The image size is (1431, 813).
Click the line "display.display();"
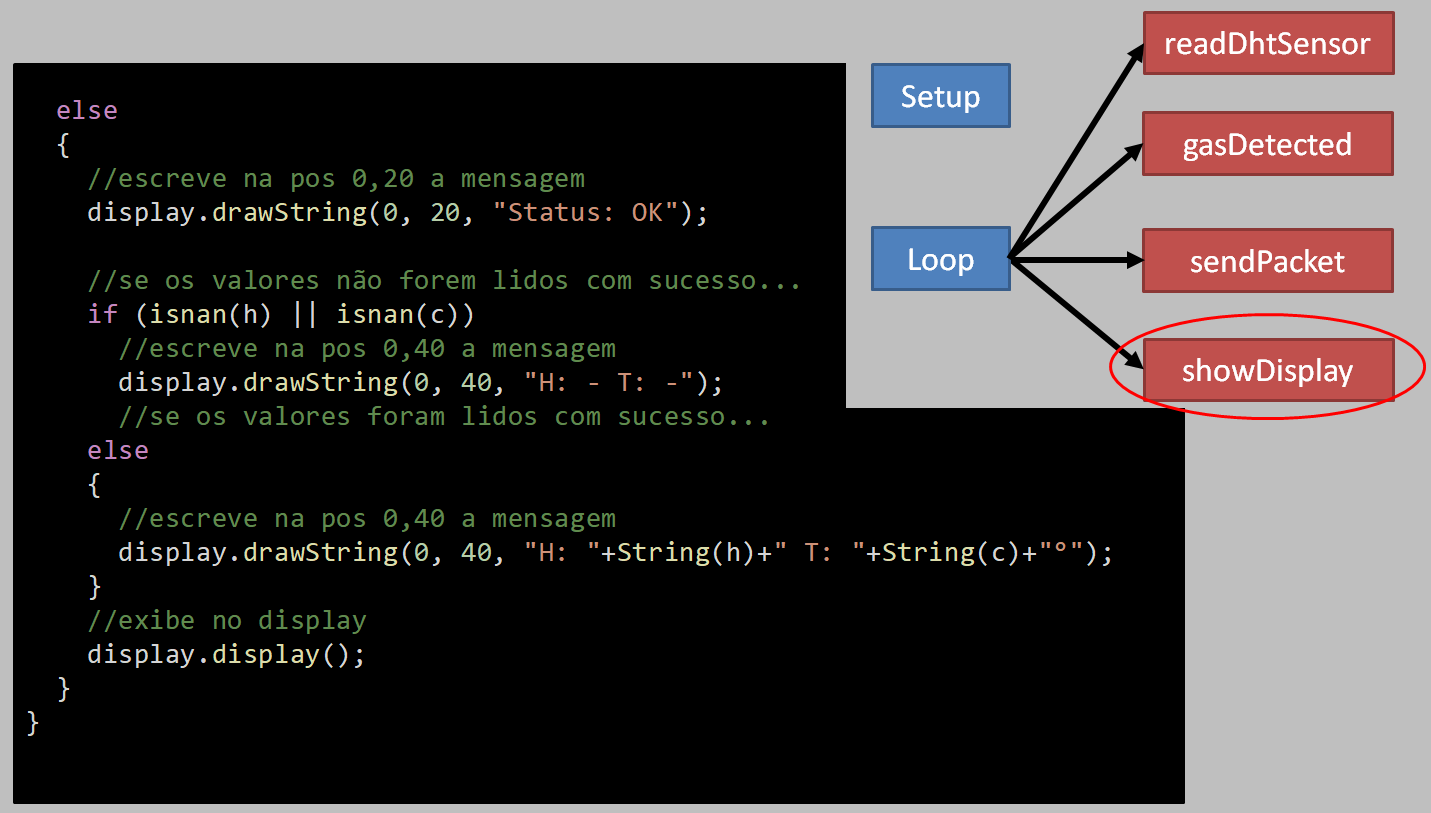coord(227,655)
